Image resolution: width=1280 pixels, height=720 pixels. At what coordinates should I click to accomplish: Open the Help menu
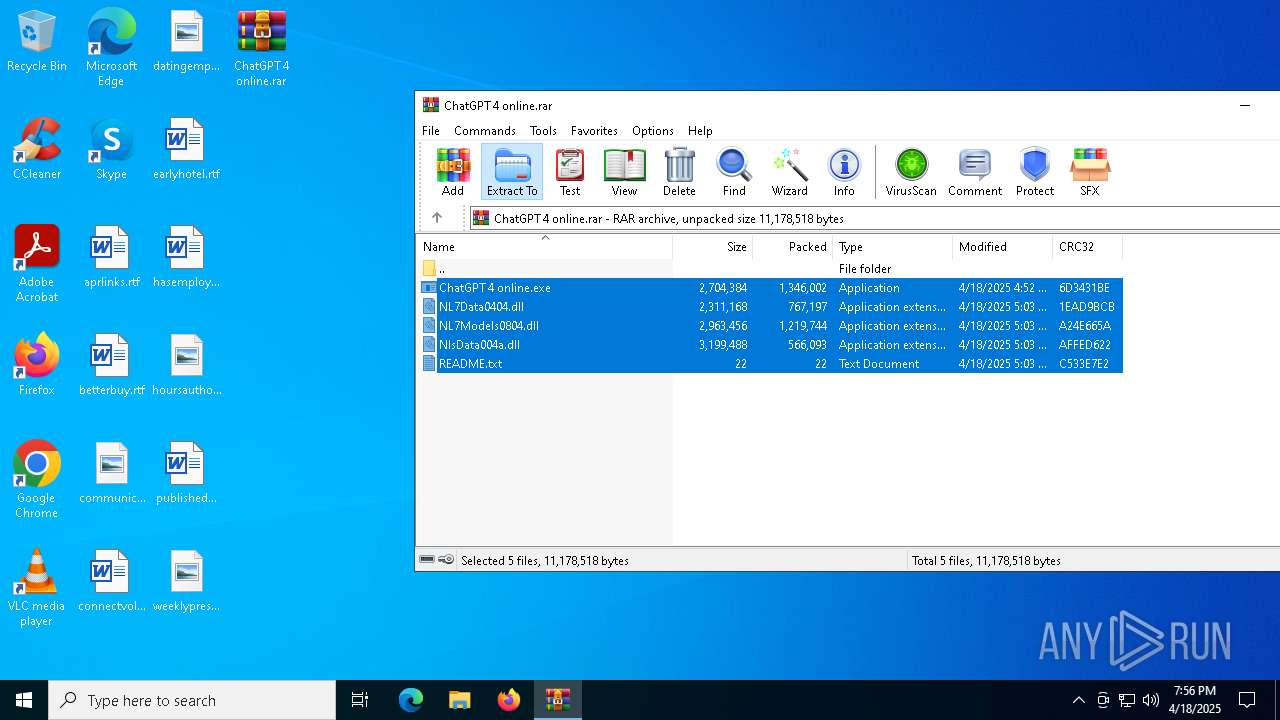(x=700, y=131)
